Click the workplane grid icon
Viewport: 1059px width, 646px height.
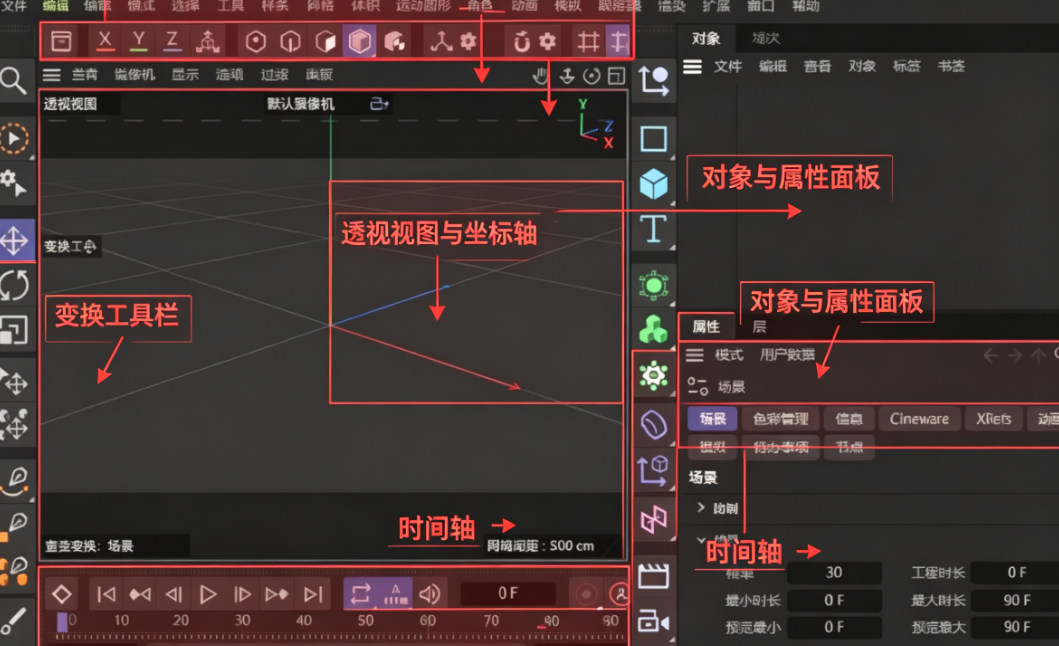588,42
